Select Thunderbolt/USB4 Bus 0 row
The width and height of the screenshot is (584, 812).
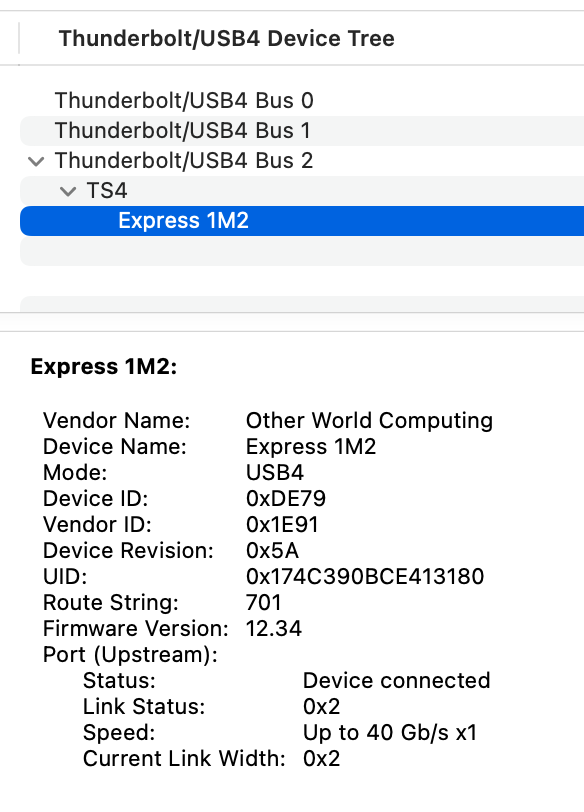click(x=302, y=100)
